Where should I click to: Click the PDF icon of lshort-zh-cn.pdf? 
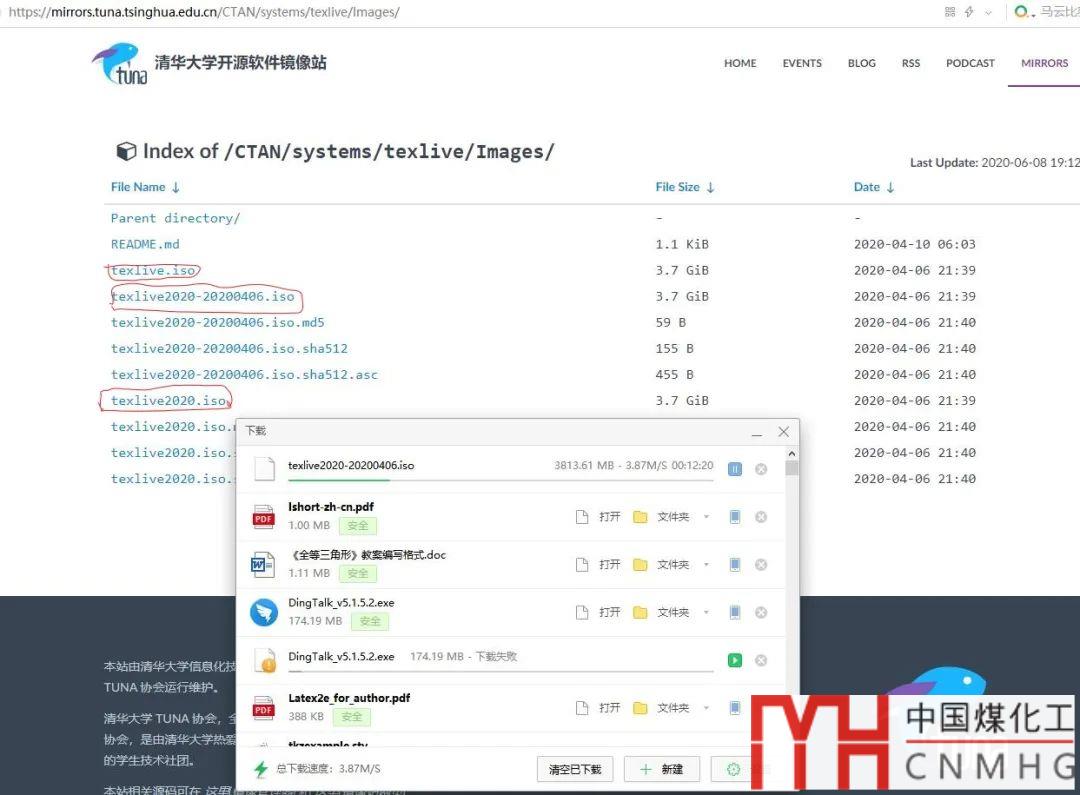pyautogui.click(x=264, y=517)
